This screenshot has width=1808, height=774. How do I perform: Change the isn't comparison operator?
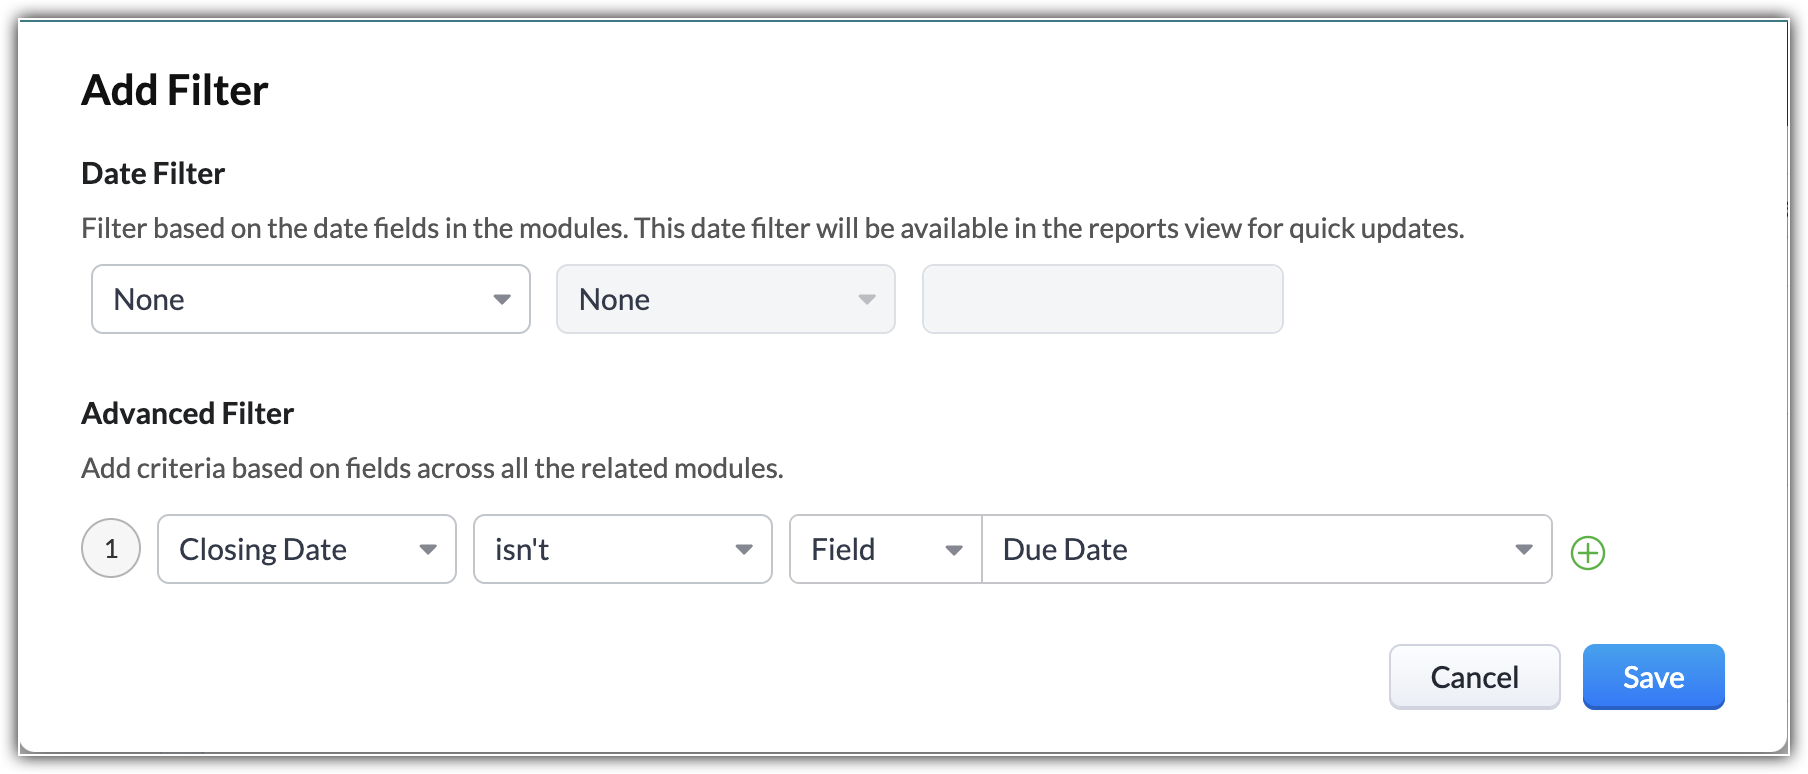(x=623, y=549)
